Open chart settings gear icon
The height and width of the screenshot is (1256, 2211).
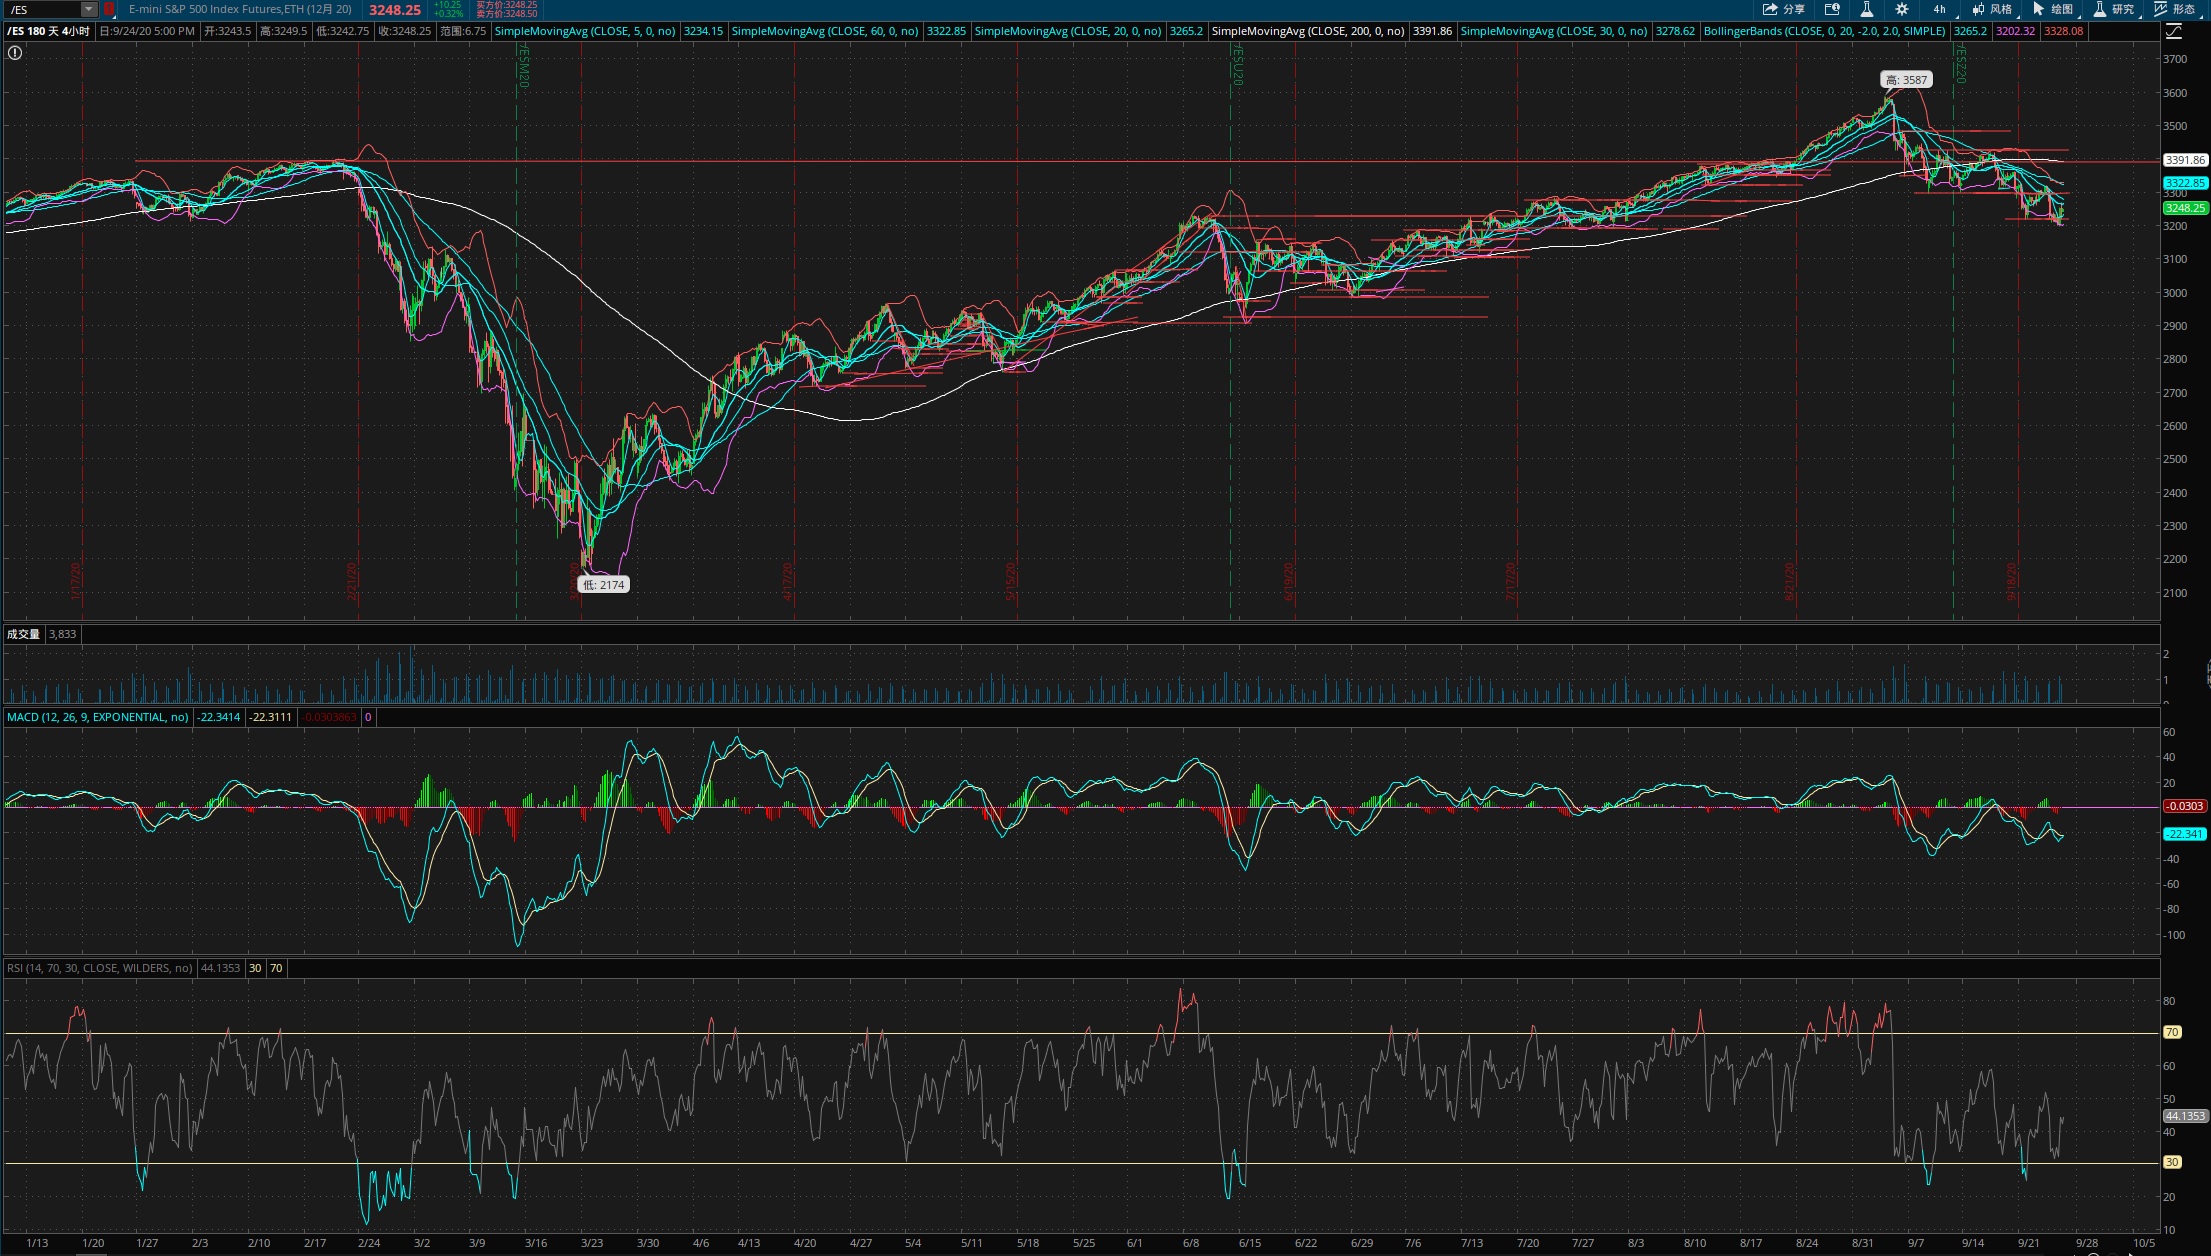(1901, 9)
